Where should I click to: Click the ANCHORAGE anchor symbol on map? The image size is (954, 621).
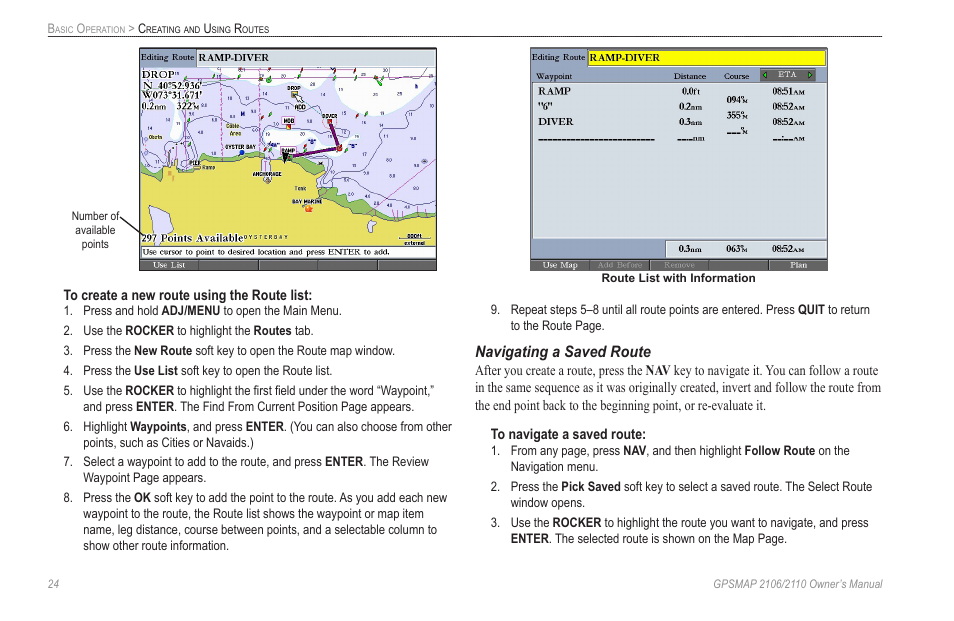tap(267, 180)
